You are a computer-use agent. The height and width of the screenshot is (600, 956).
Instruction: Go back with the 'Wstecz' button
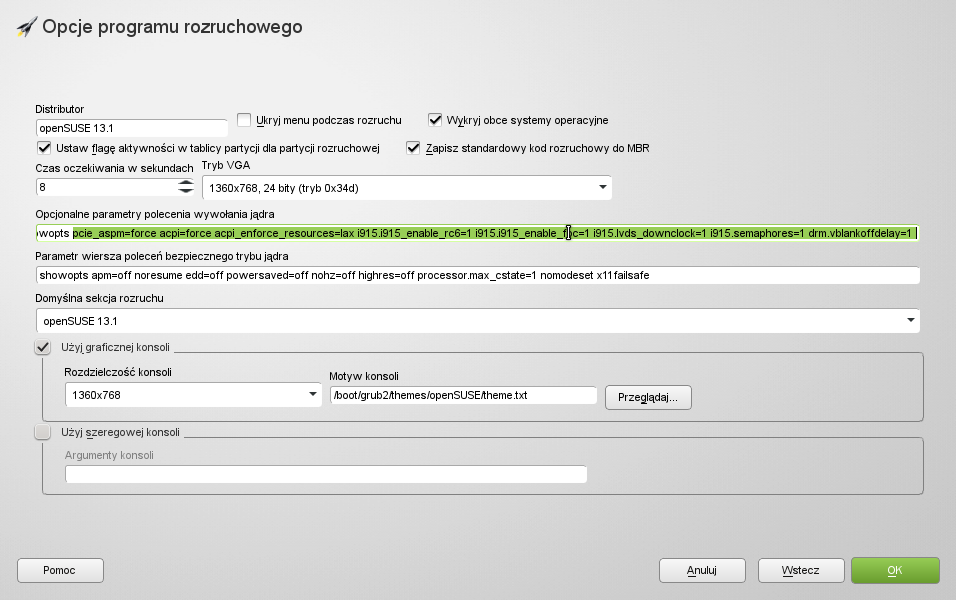click(800, 570)
